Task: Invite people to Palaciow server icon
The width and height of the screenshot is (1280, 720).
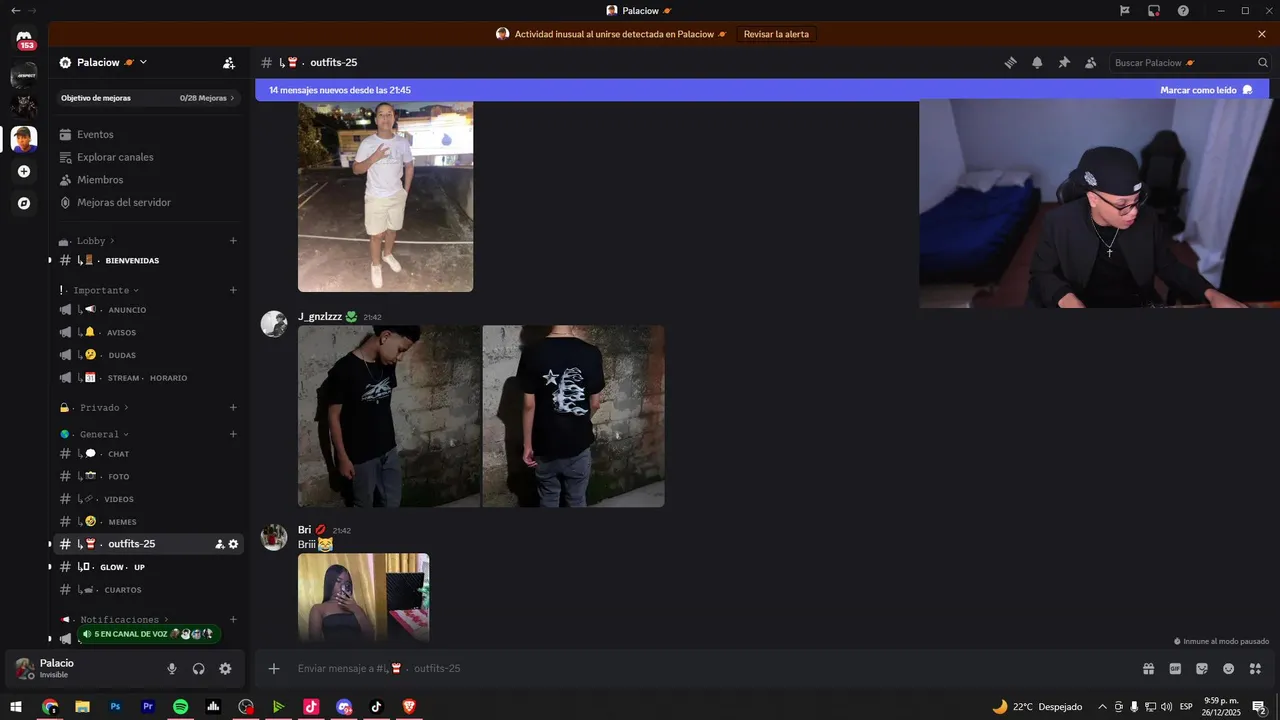Action: coord(229,62)
